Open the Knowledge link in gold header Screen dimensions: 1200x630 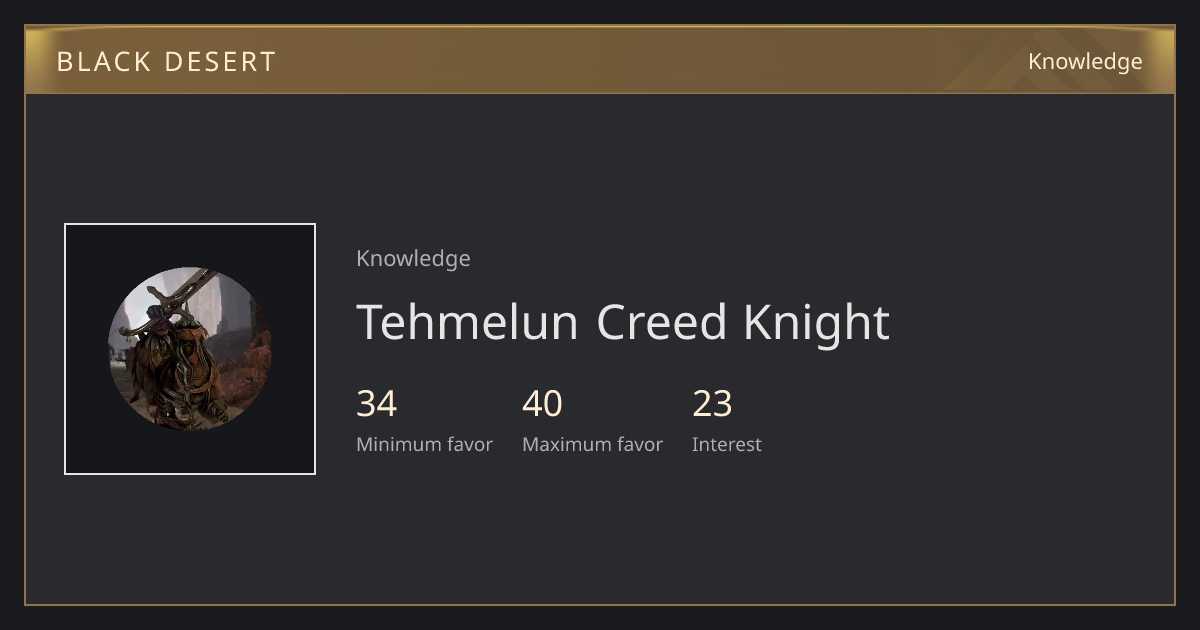1085,61
